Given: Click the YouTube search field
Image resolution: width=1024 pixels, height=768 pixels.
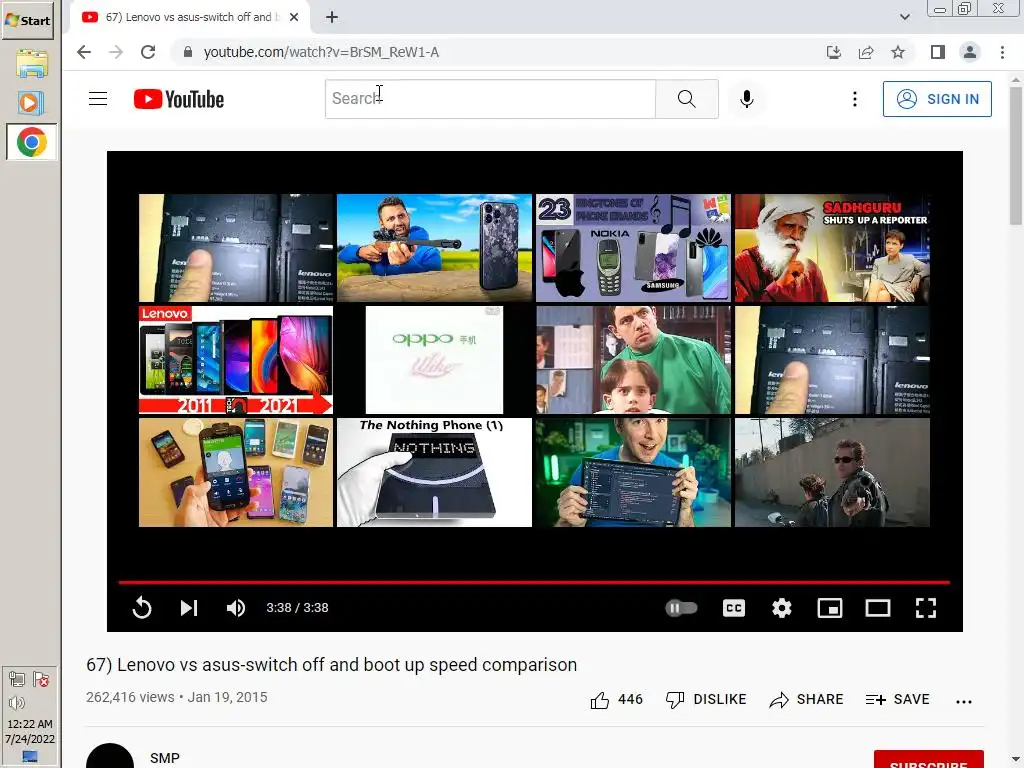Looking at the screenshot, I should [x=490, y=99].
